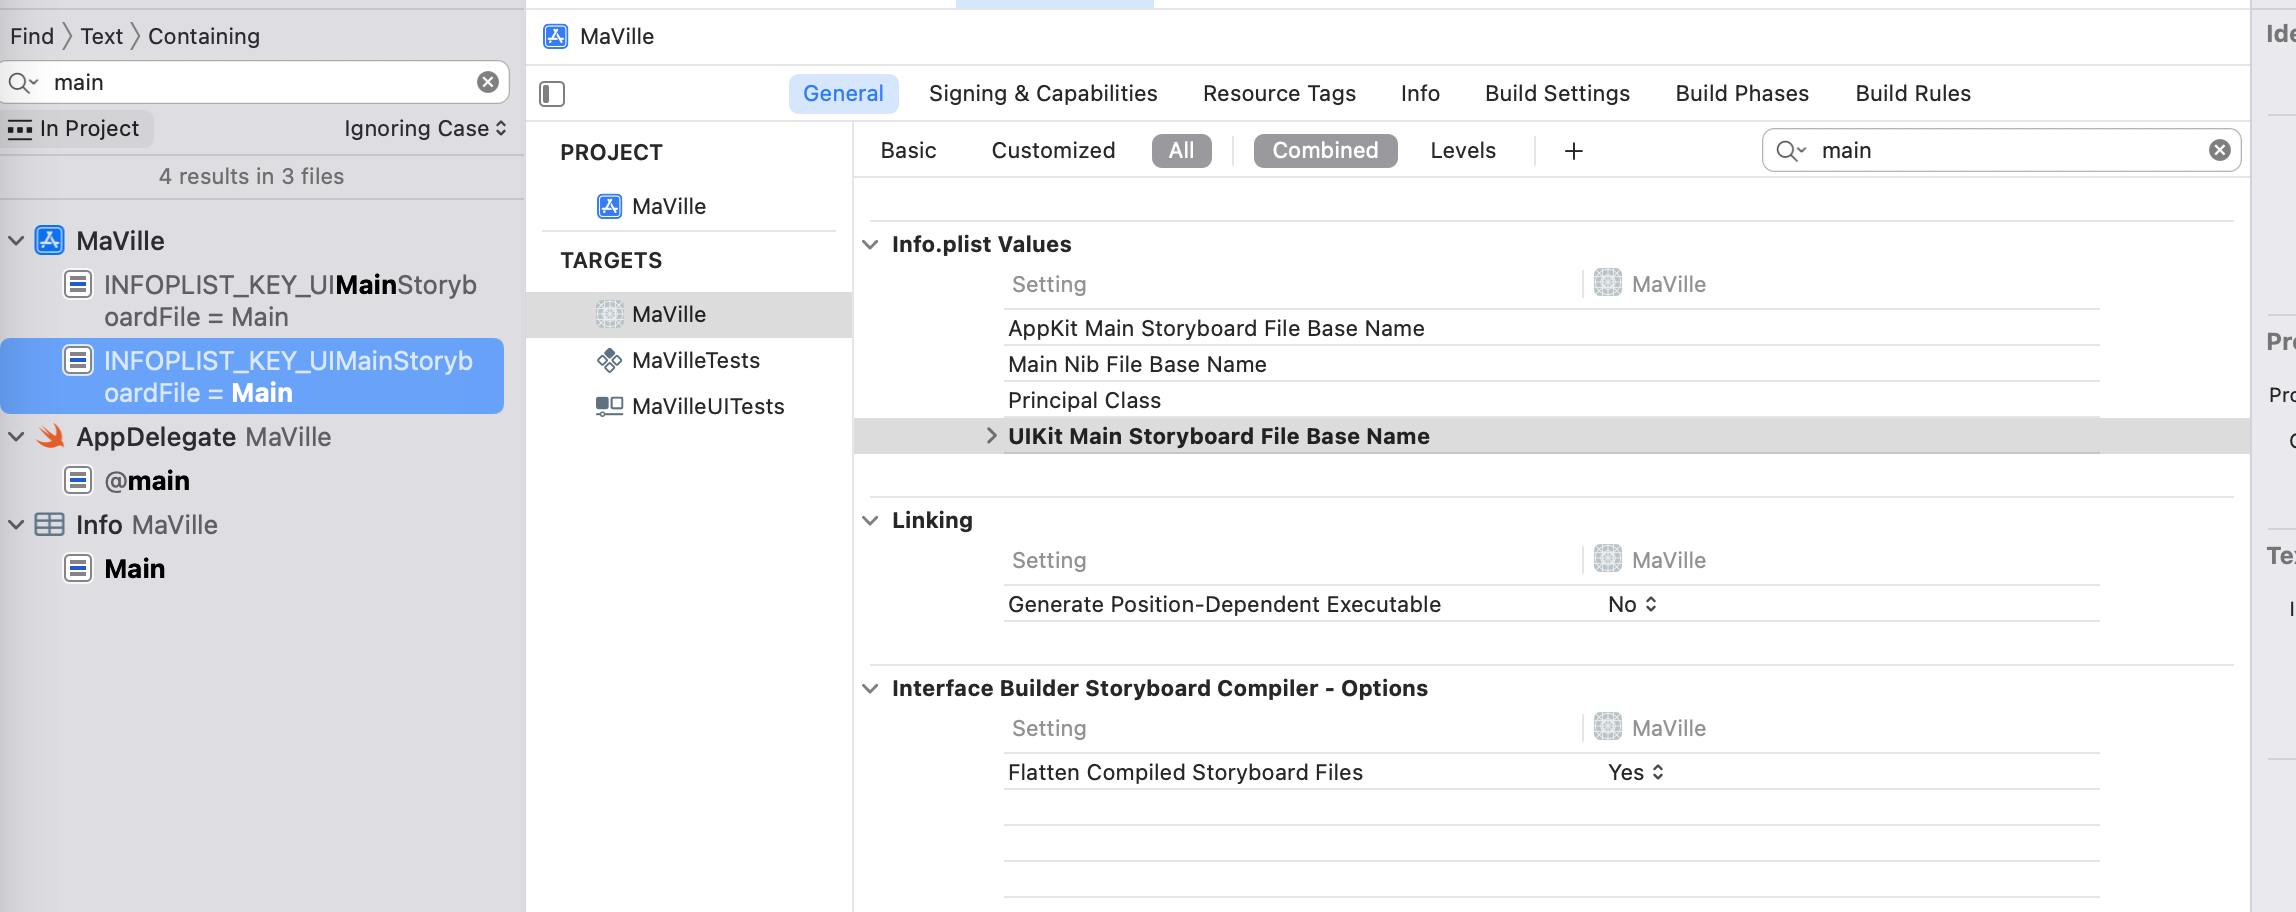Click MaVilleUITests target icon
2296x912 pixels.
[x=609, y=406]
